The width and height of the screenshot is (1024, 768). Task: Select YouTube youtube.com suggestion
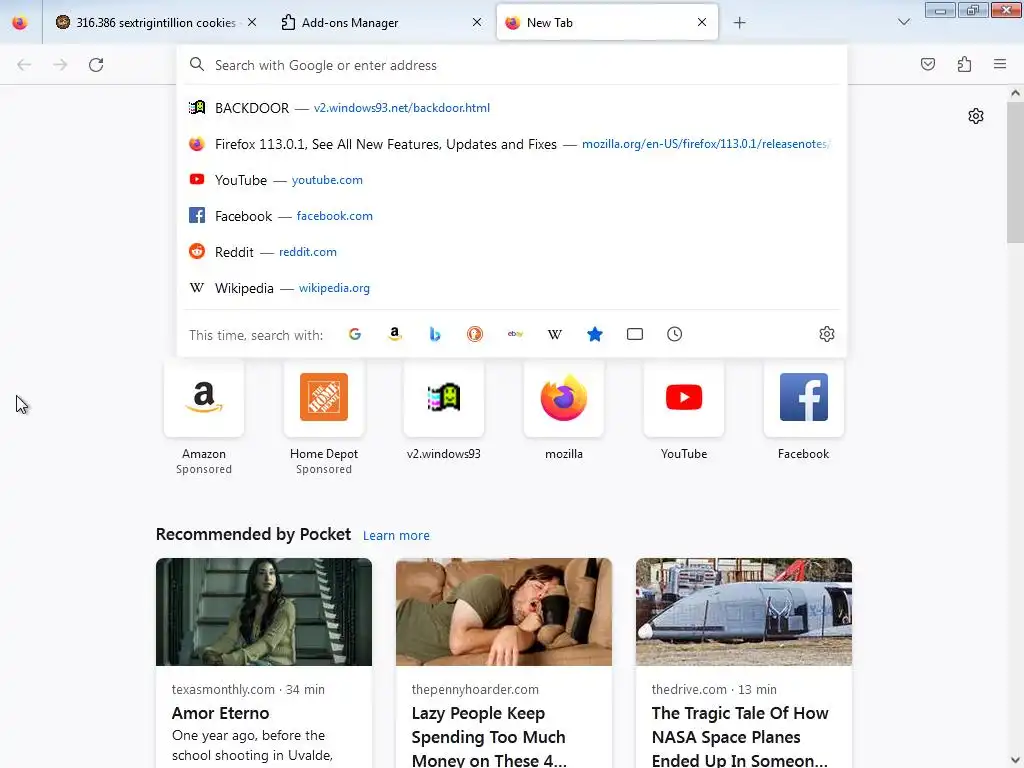(x=512, y=180)
